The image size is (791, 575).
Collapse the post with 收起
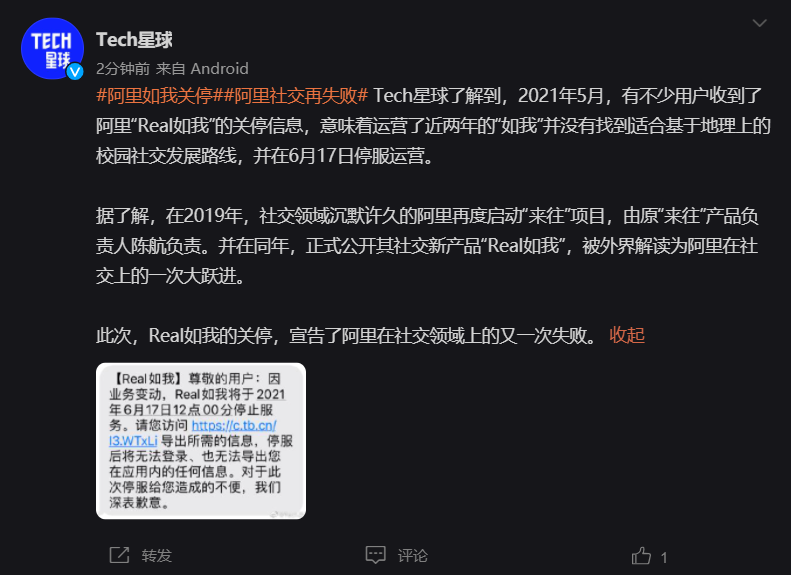(x=627, y=335)
